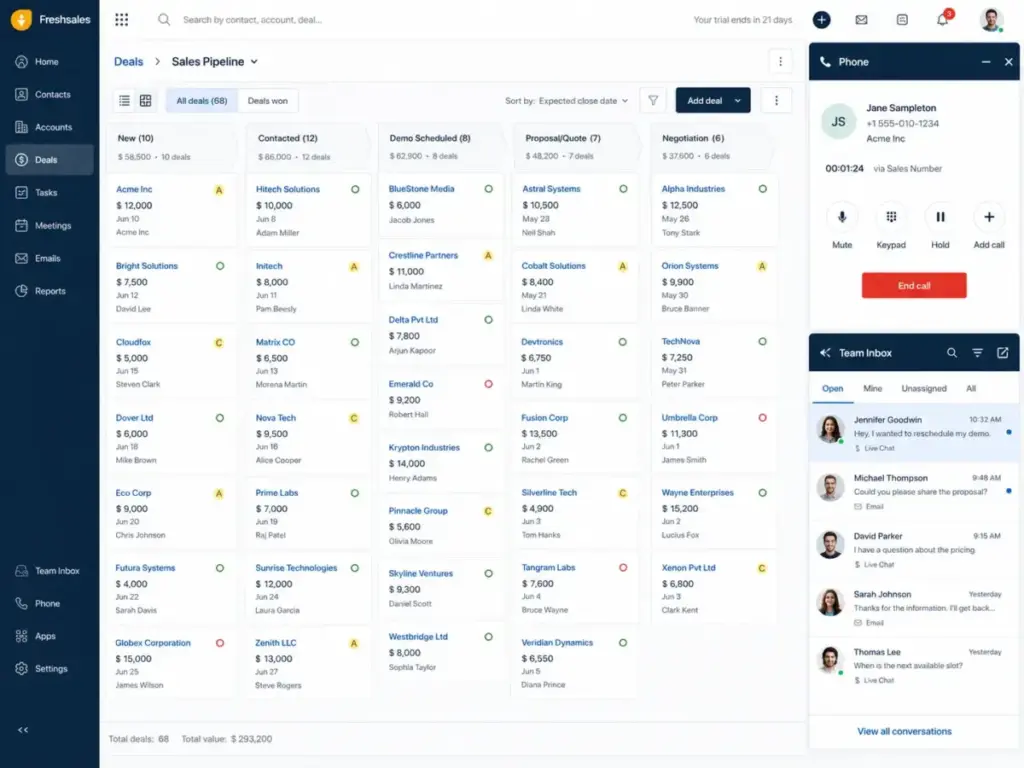Viewport: 1024px width, 768px height.
Task: Expand the Add deal dropdown arrow
Action: (x=738, y=101)
